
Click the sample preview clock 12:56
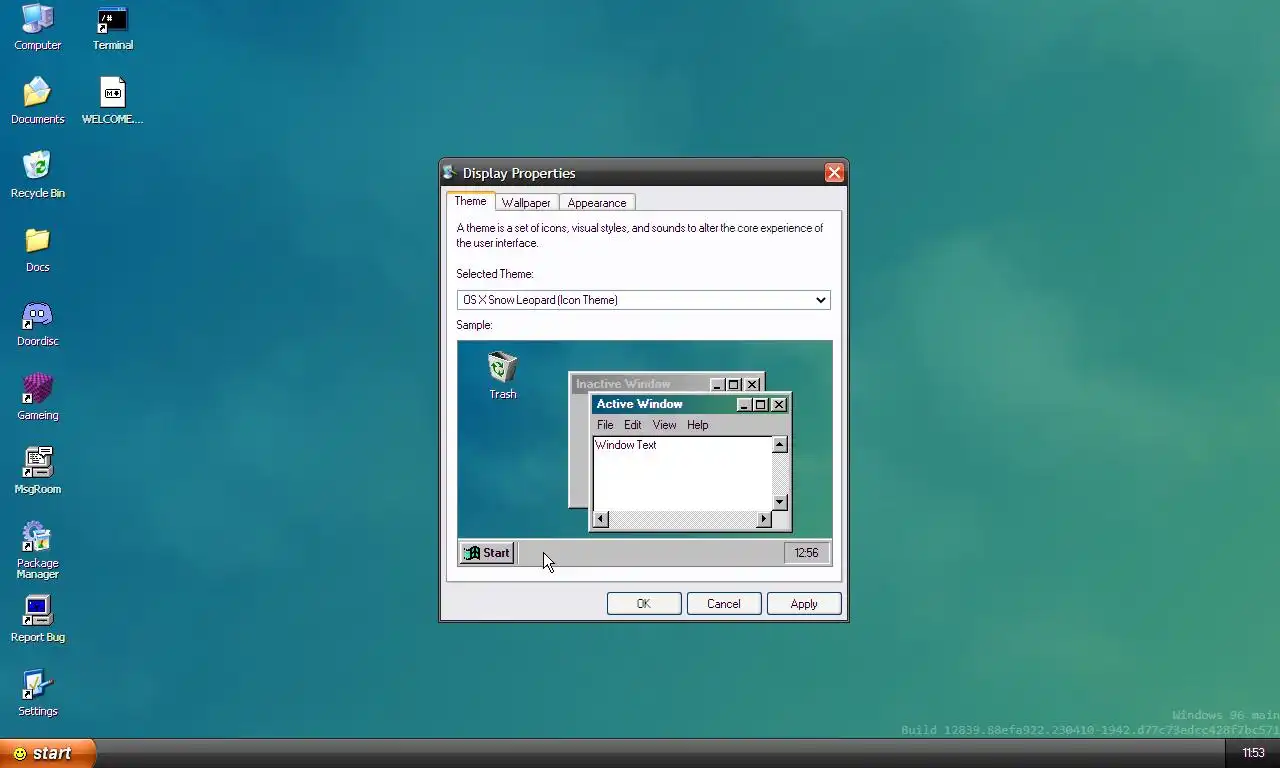tap(806, 553)
